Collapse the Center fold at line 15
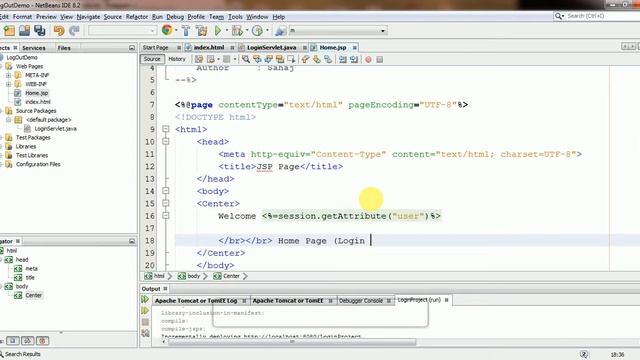Viewport: 640px width, 360px height. pos(166,203)
